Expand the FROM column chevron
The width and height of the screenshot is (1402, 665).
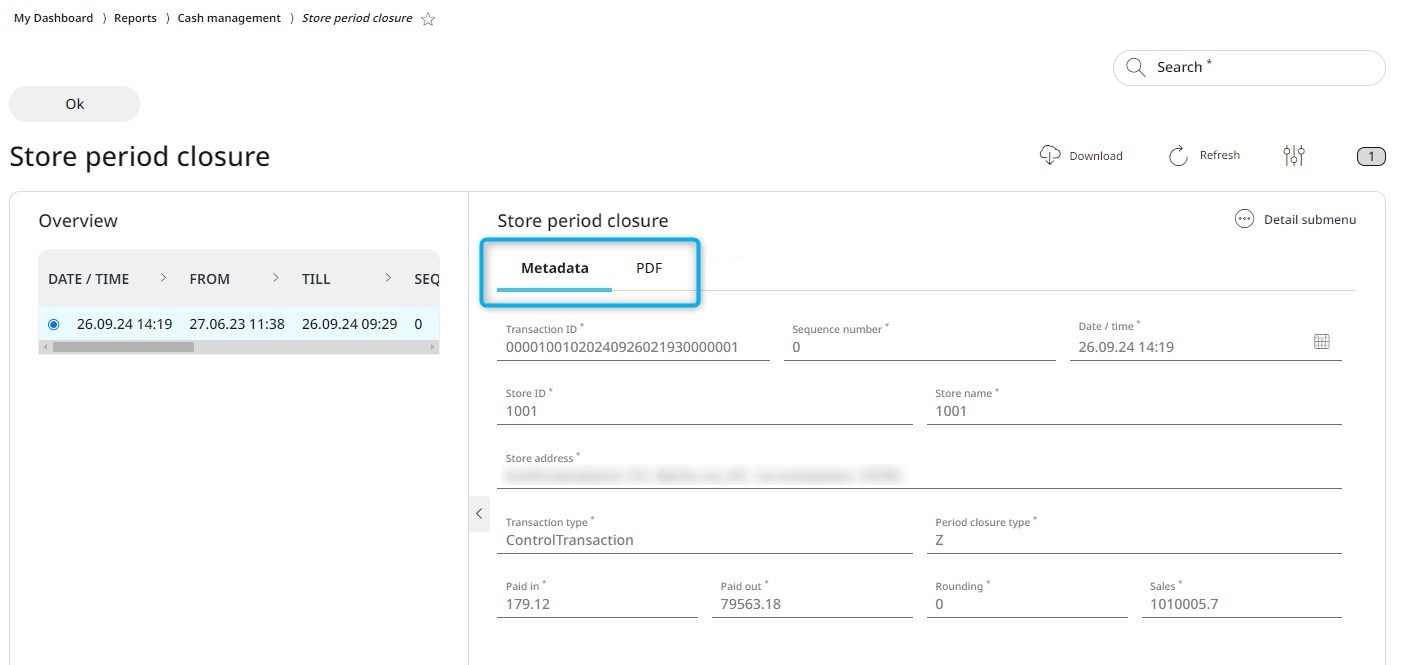point(275,278)
